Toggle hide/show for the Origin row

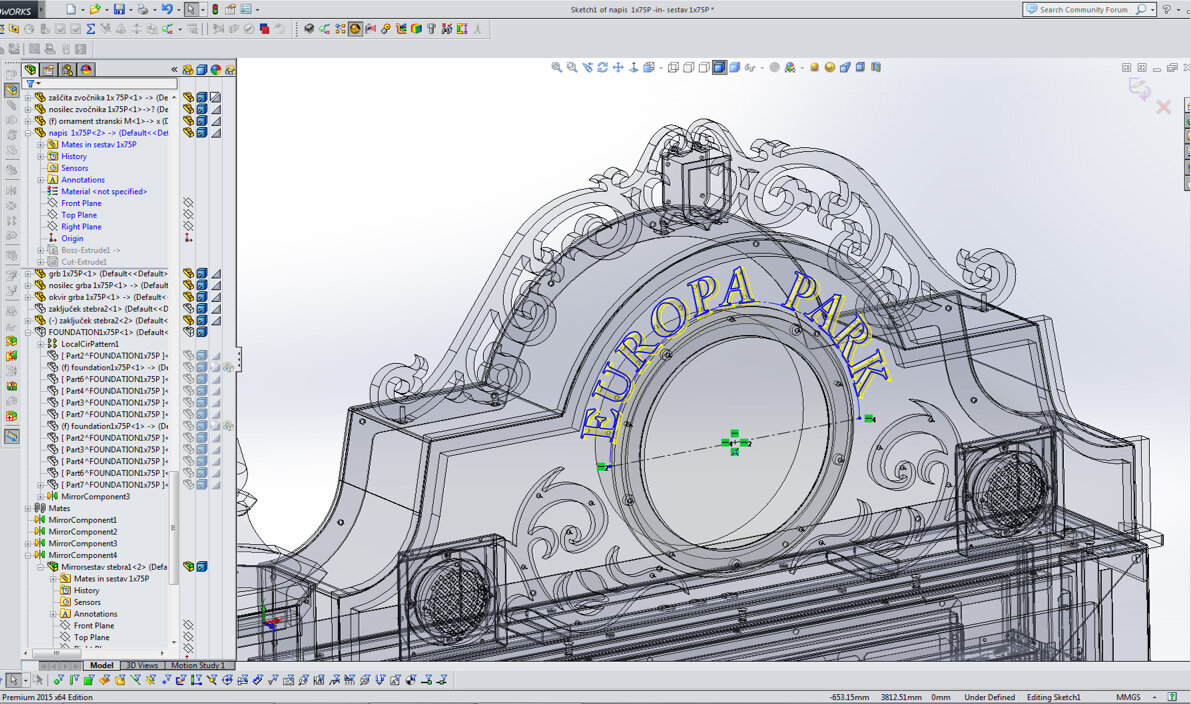point(188,238)
